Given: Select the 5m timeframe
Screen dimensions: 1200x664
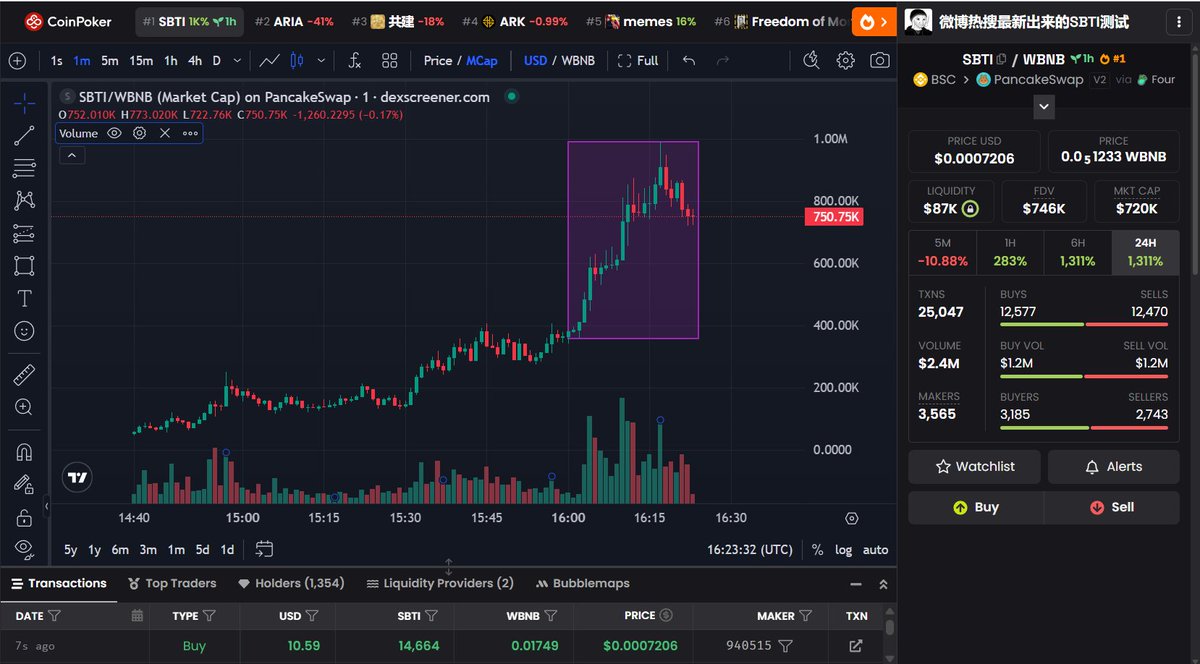Looking at the screenshot, I should [110, 60].
